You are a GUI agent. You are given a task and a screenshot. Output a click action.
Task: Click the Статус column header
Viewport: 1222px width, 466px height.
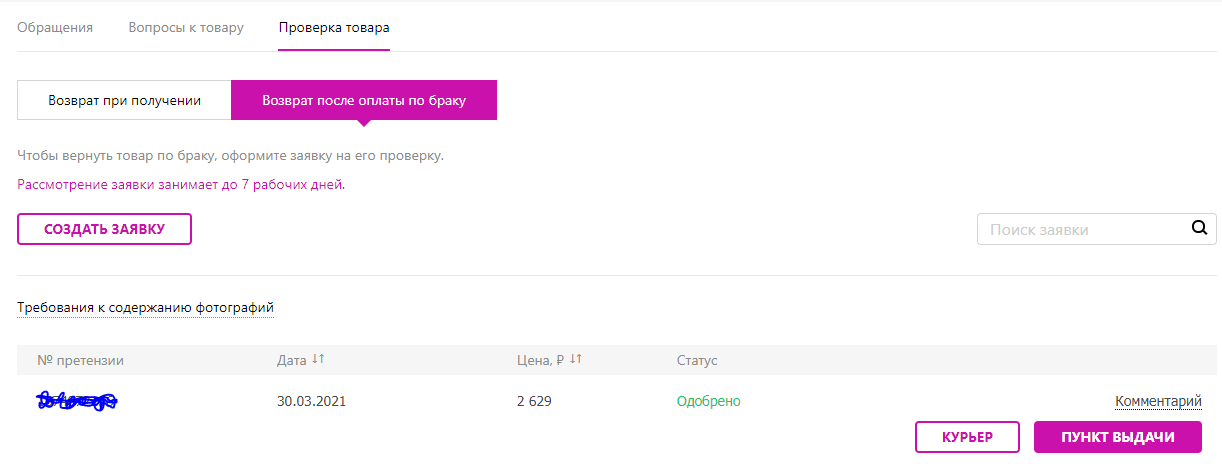[x=697, y=360]
